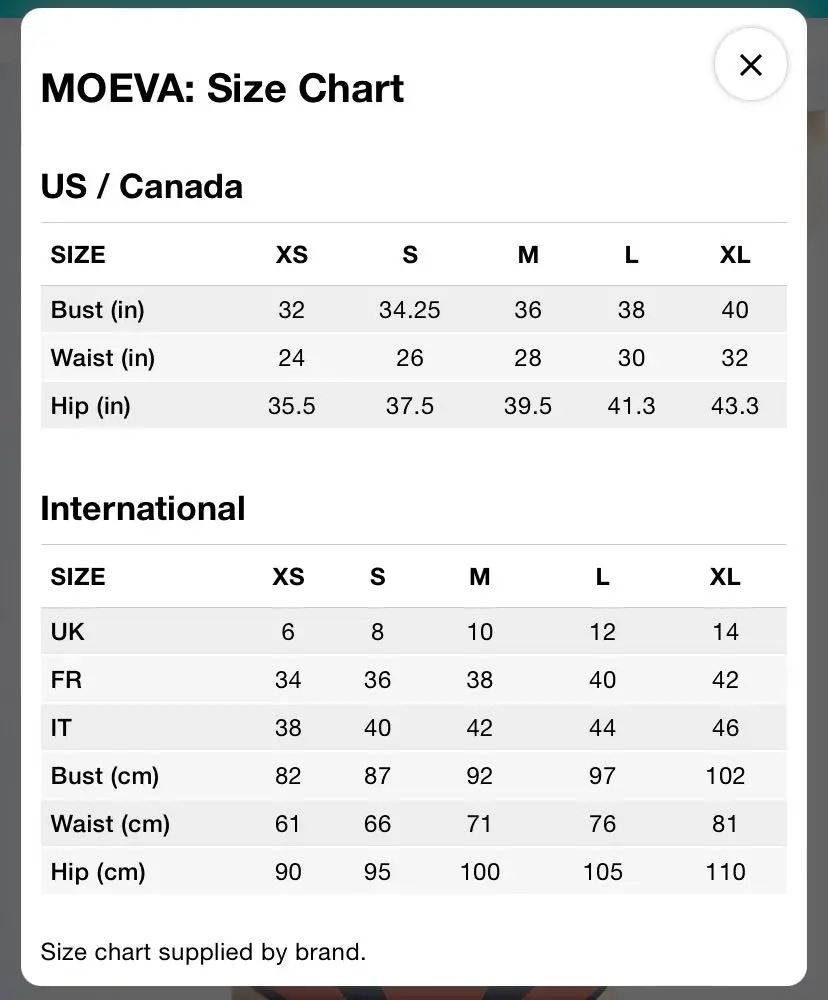
Task: Select the Hip (in) row label
Action: tap(91, 406)
